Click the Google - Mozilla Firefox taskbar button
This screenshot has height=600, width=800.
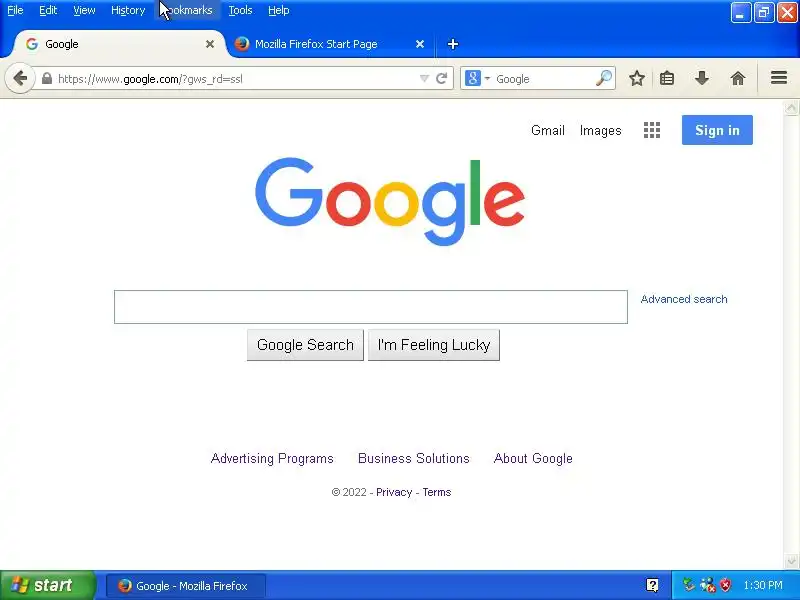[185, 586]
